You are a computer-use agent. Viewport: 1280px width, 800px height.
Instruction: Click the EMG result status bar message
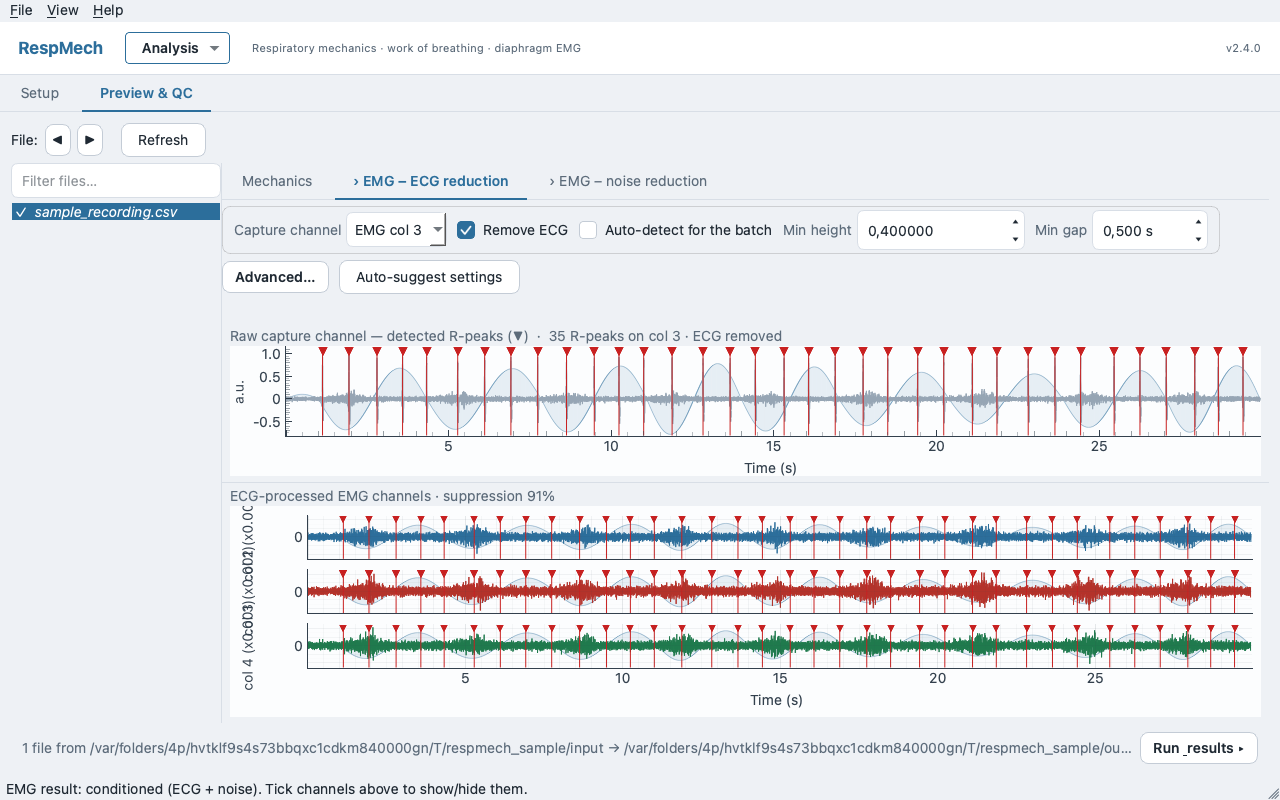[267, 789]
